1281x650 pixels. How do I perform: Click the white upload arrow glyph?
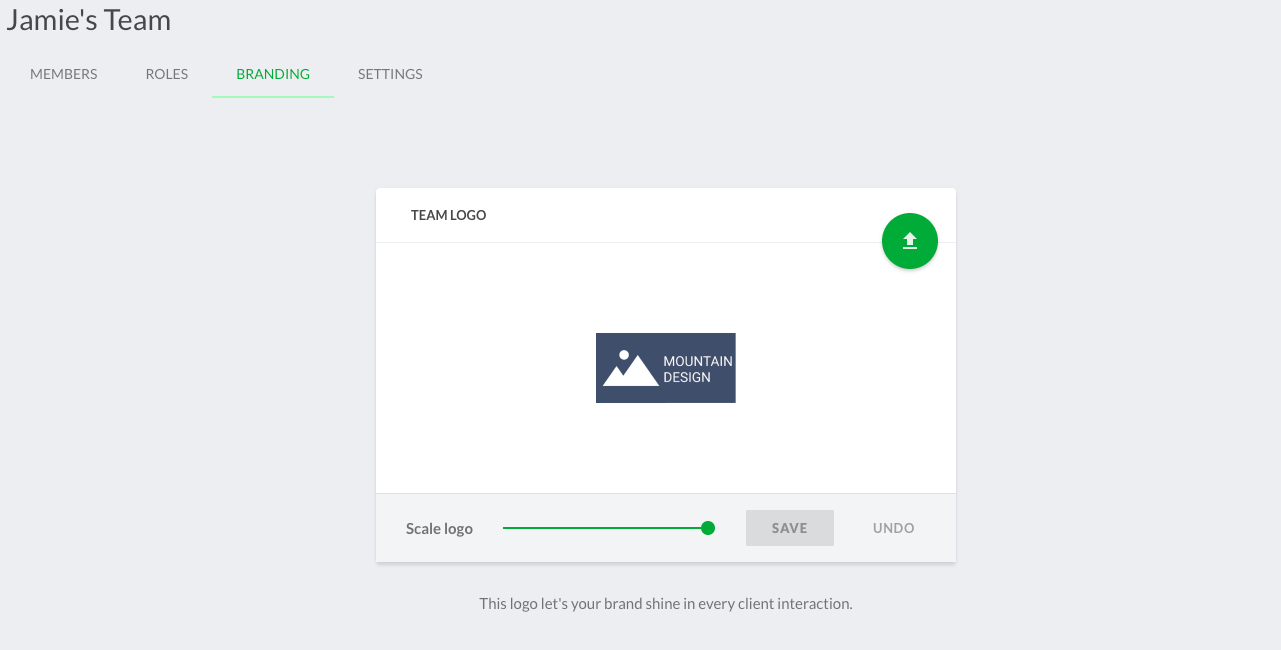910,241
